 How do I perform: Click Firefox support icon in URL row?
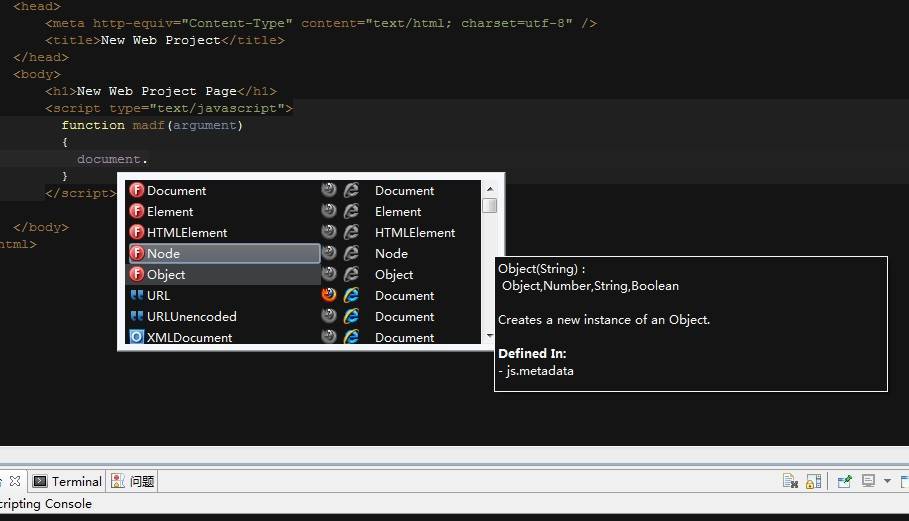(x=329, y=294)
